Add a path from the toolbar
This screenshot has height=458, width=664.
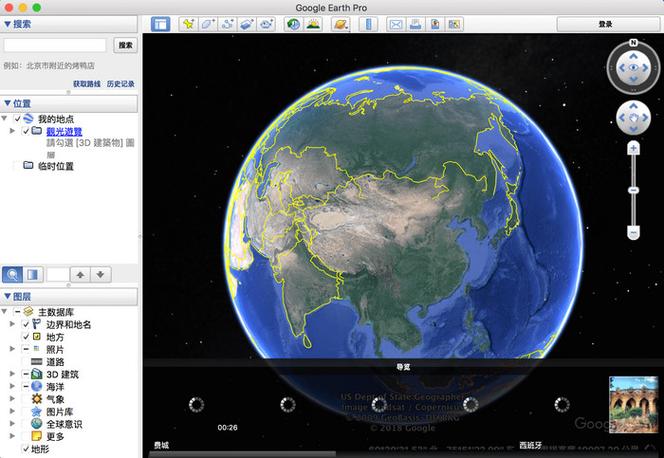(227, 24)
